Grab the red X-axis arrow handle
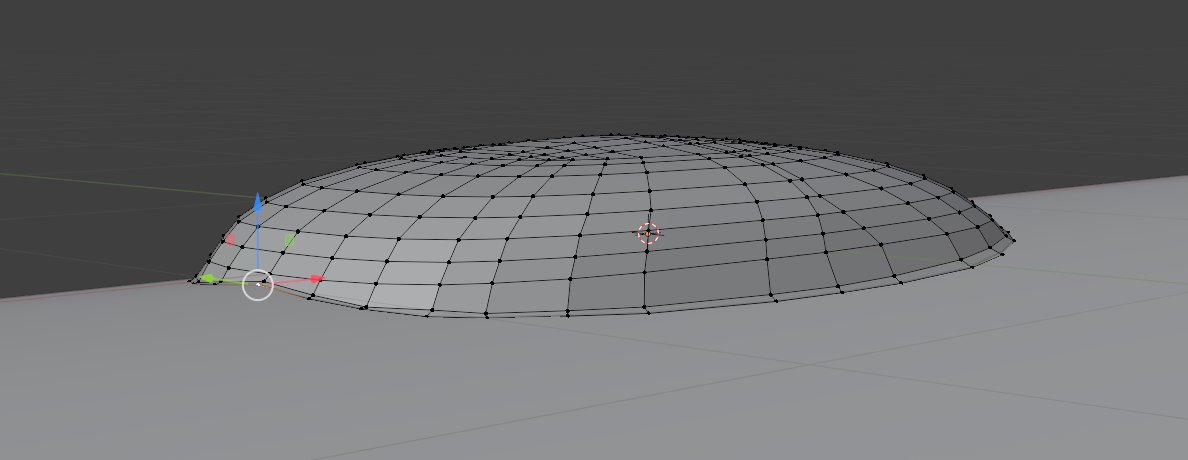The image size is (1188, 460). [x=315, y=279]
